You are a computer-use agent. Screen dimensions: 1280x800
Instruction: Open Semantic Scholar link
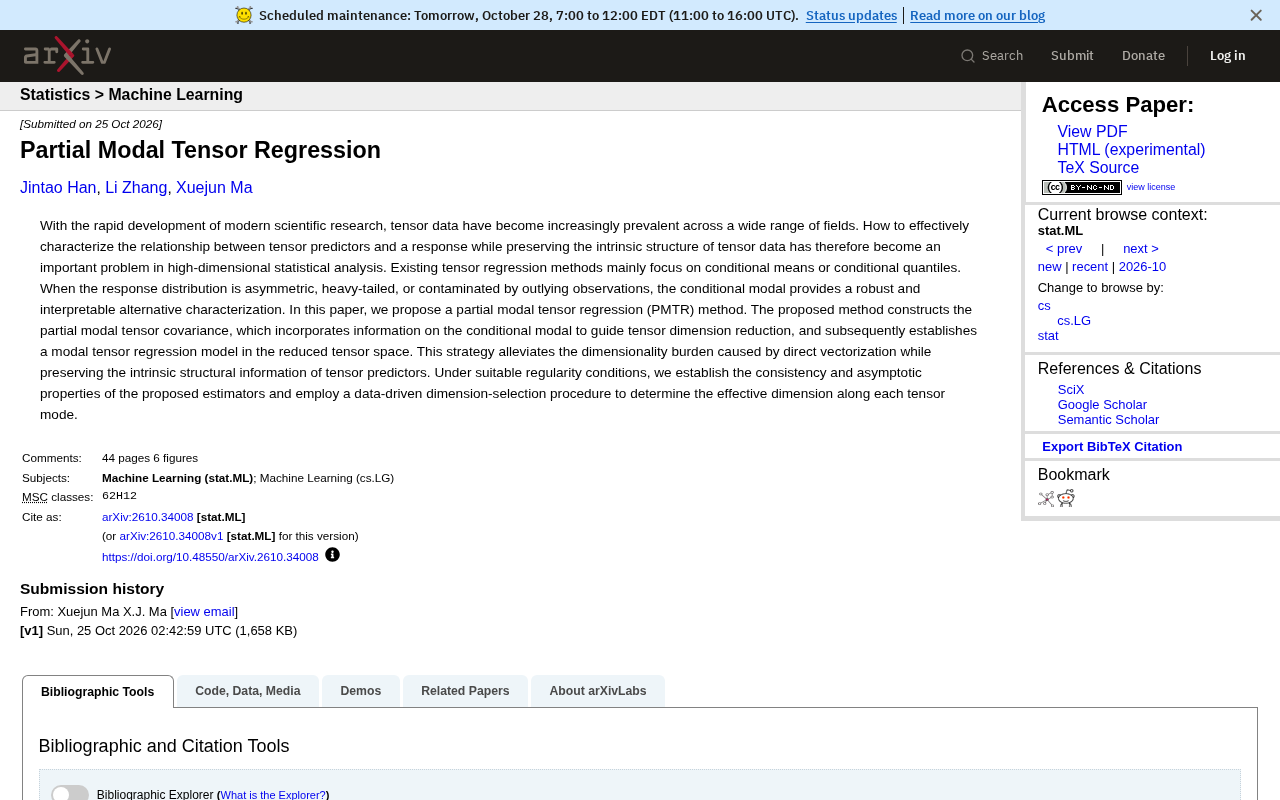[1108, 420]
